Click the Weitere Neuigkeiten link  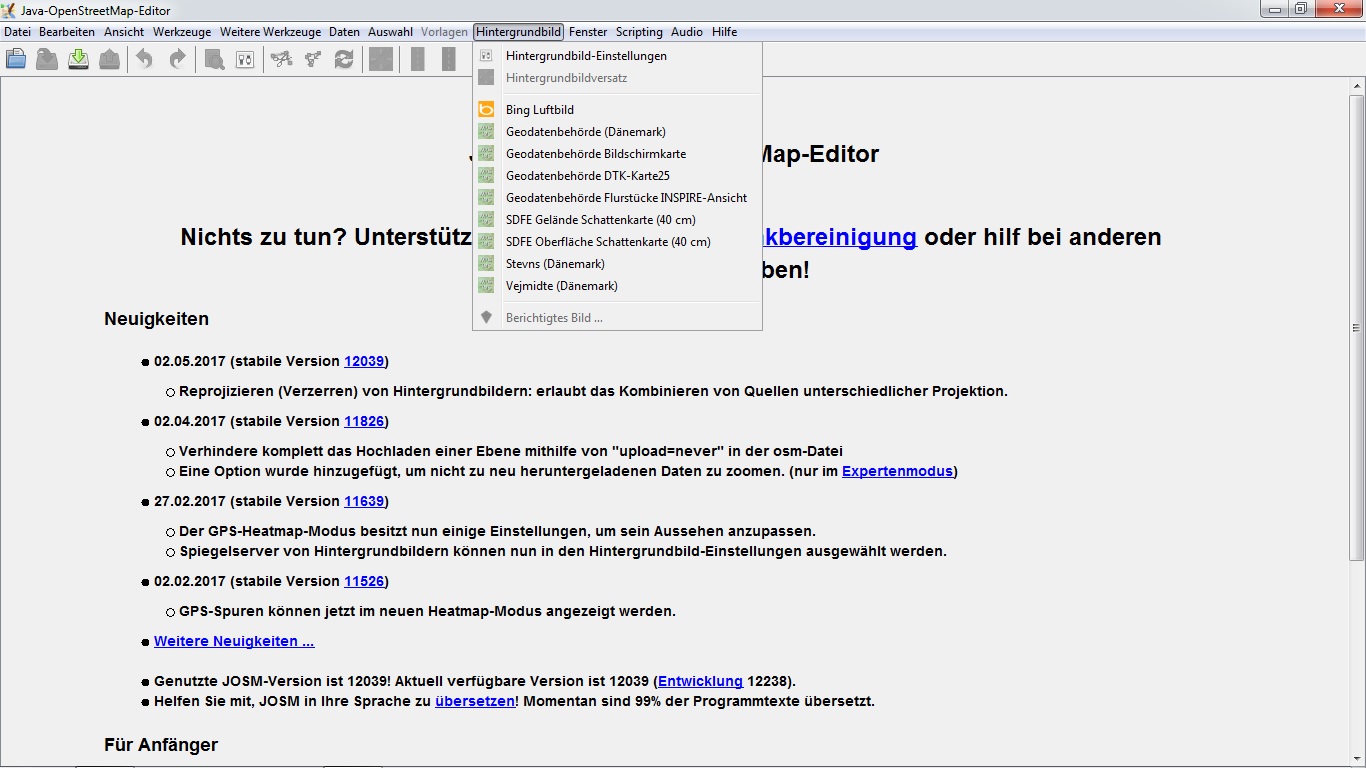234,641
